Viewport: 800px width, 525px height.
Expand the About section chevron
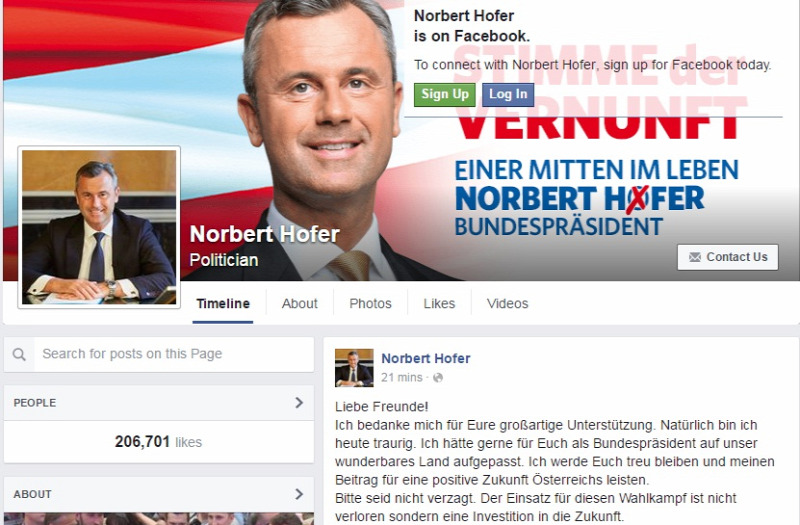pyautogui.click(x=299, y=494)
